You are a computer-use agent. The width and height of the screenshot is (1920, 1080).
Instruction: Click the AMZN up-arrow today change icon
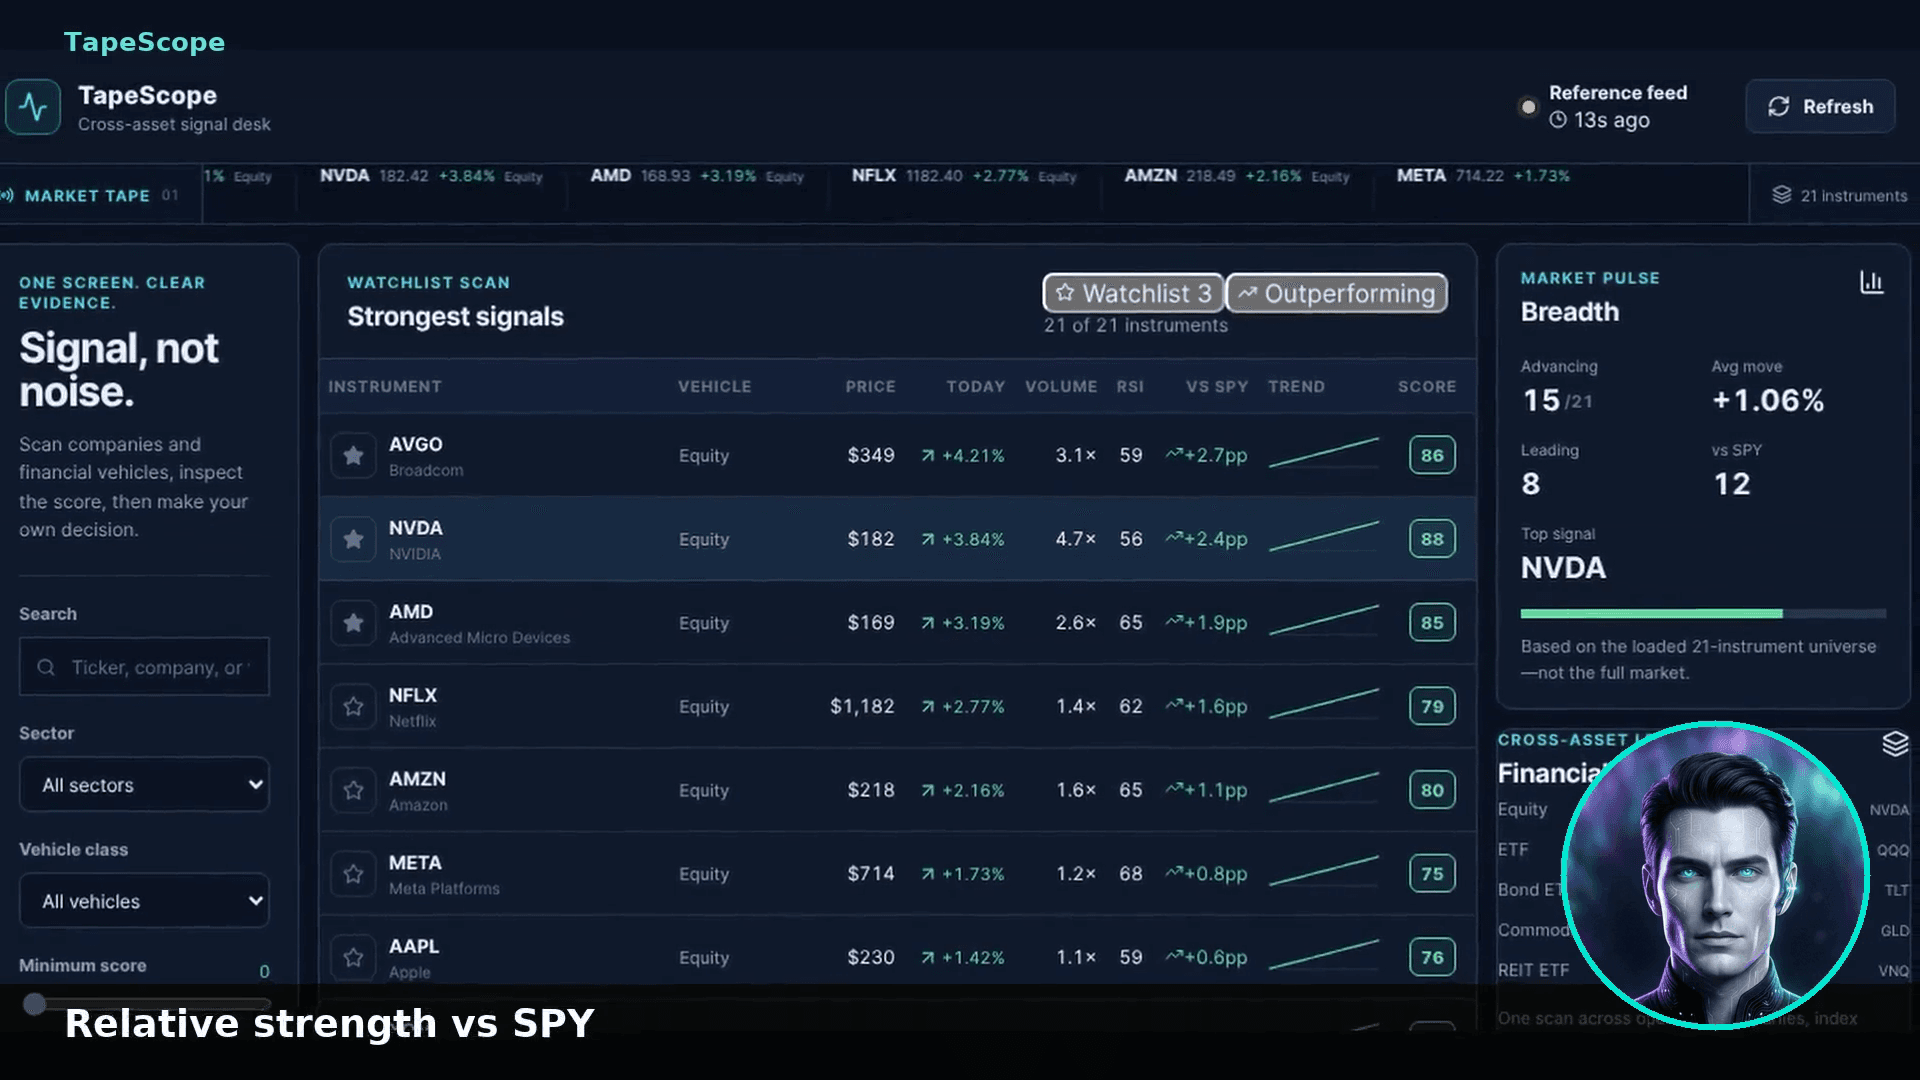pos(928,790)
